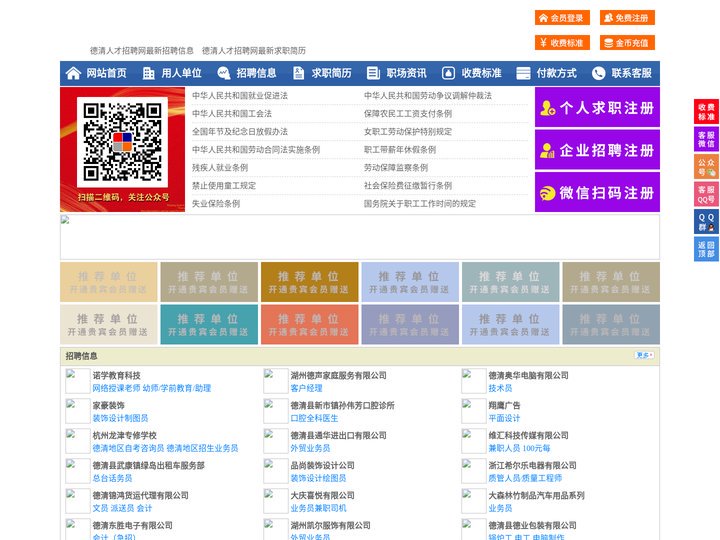
Task: Open 德清人才招聘网最新招聘信息 link
Action: [141, 51]
